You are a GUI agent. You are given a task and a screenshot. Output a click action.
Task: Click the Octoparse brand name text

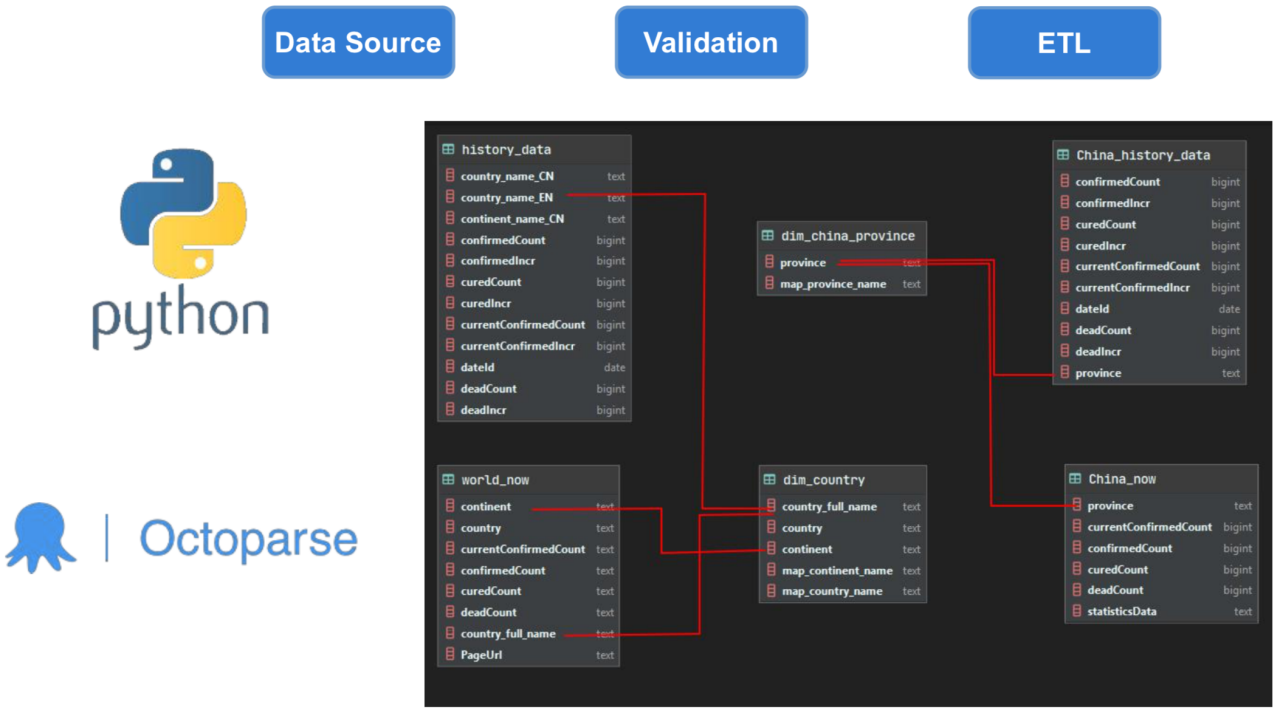point(248,540)
